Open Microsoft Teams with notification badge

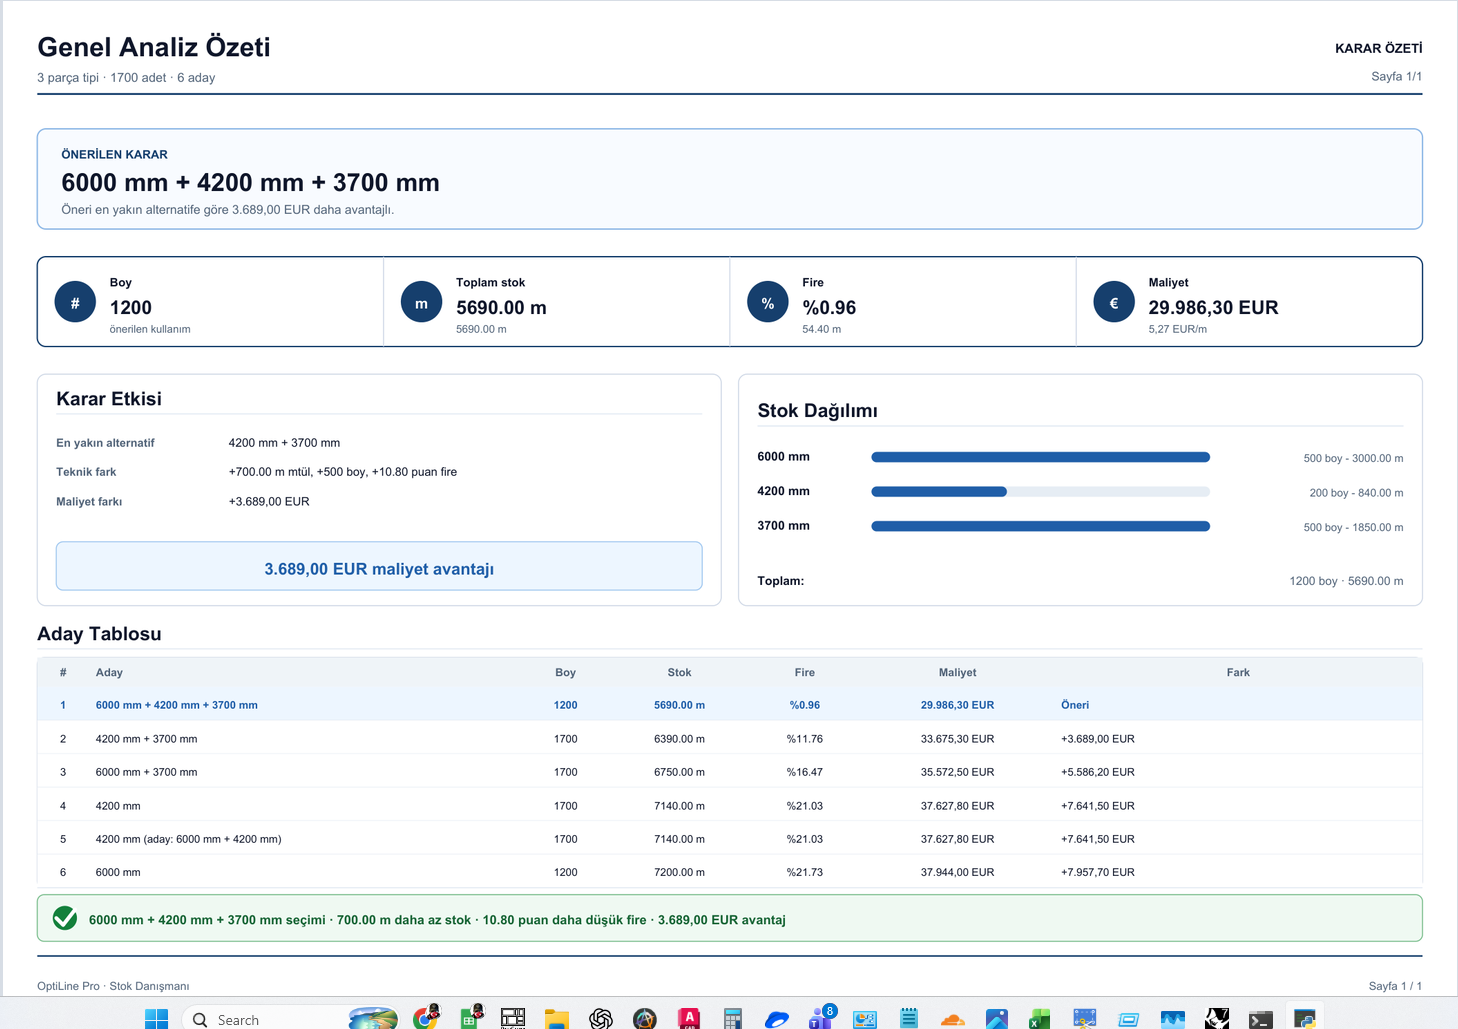[821, 1018]
